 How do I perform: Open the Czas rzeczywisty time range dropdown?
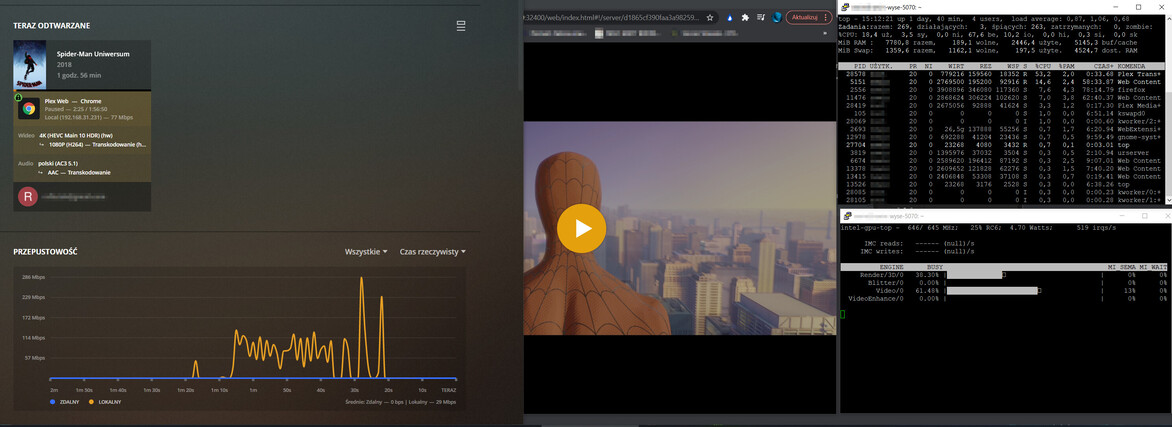click(x=432, y=252)
